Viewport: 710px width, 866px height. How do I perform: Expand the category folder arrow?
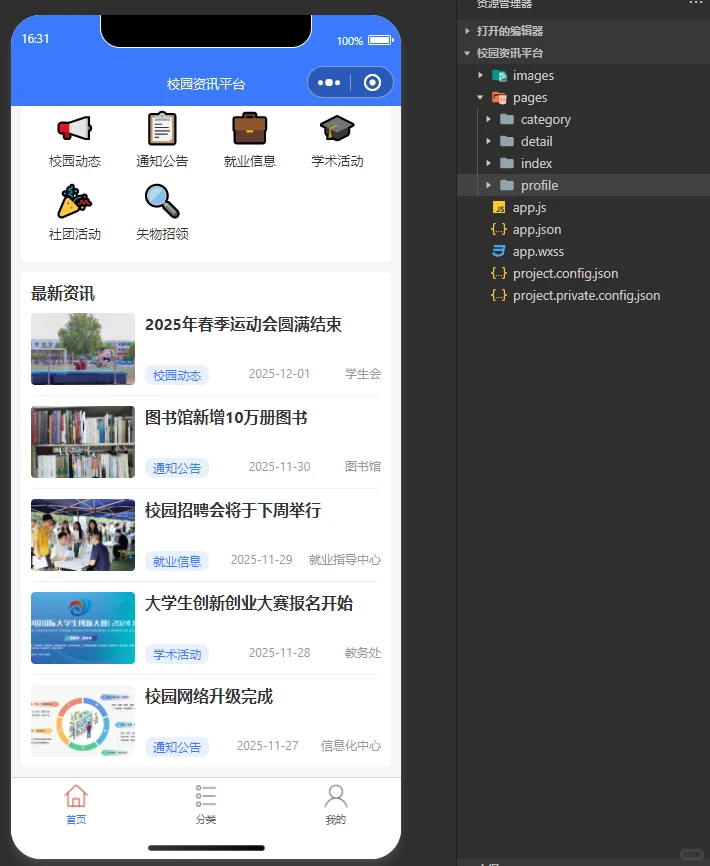tap(488, 119)
